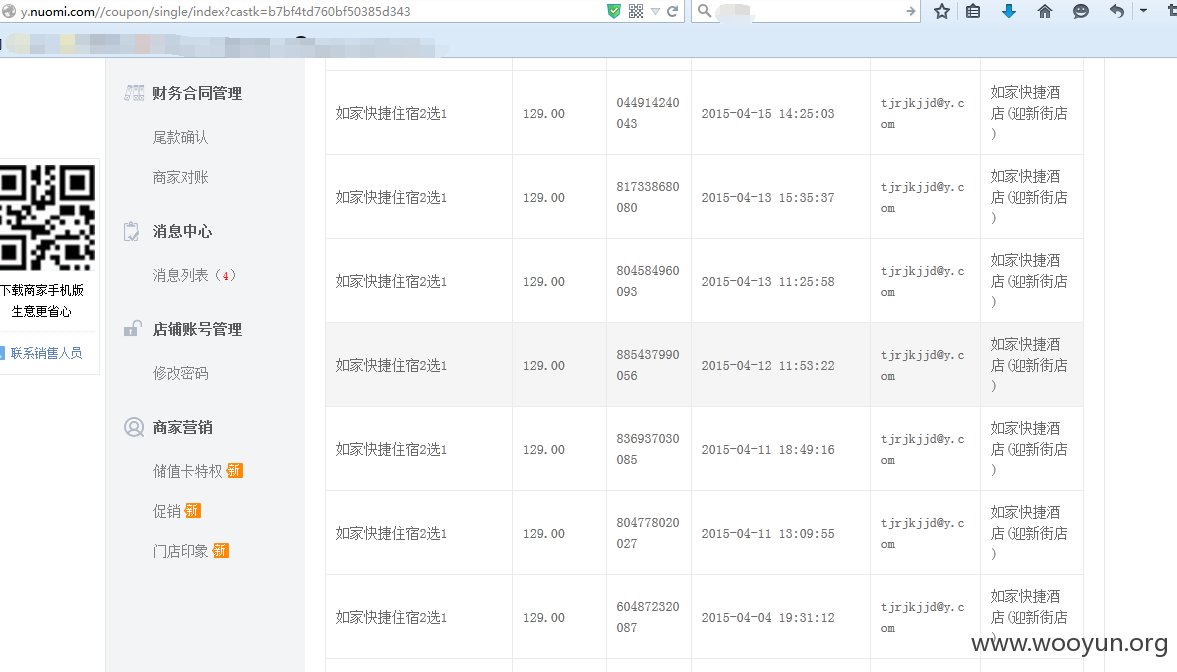
Task: Open the chat bubble icon
Action: (x=1081, y=11)
